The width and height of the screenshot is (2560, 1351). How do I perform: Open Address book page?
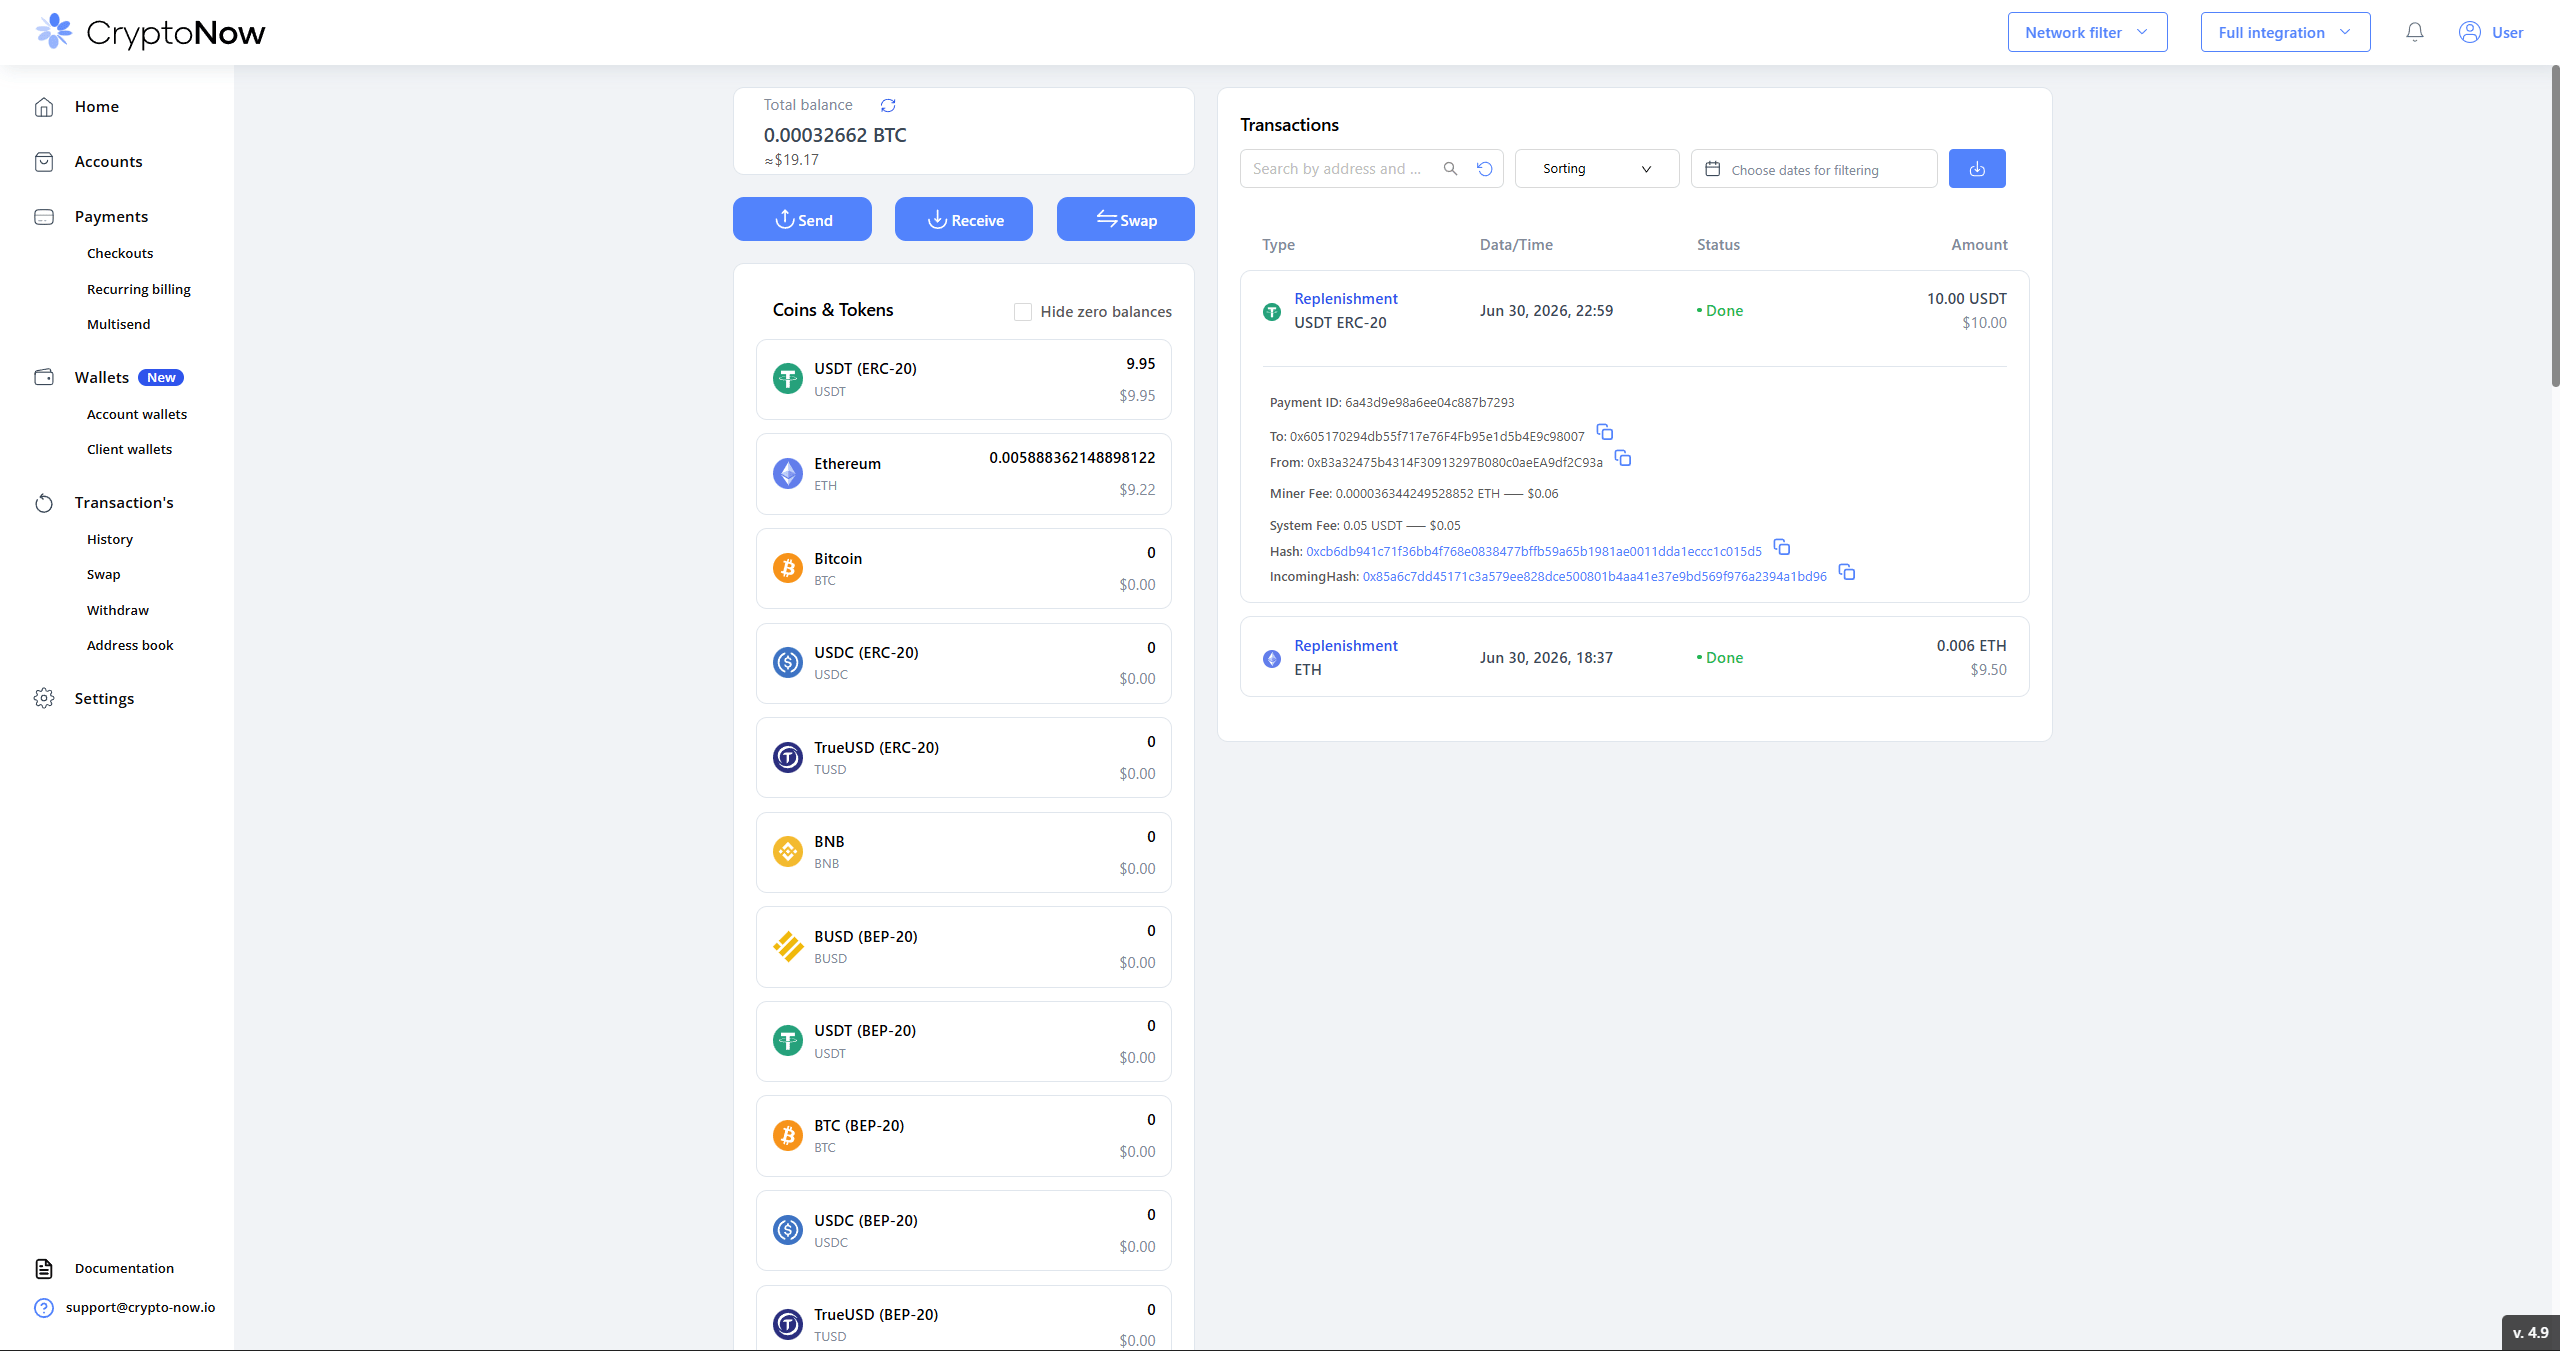[x=130, y=646]
